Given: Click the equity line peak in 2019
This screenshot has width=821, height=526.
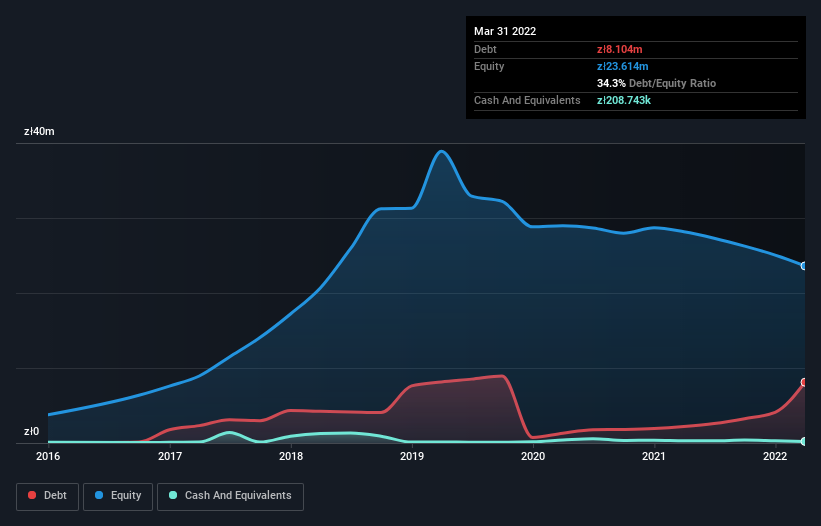Looking at the screenshot, I should pyautogui.click(x=441, y=152).
